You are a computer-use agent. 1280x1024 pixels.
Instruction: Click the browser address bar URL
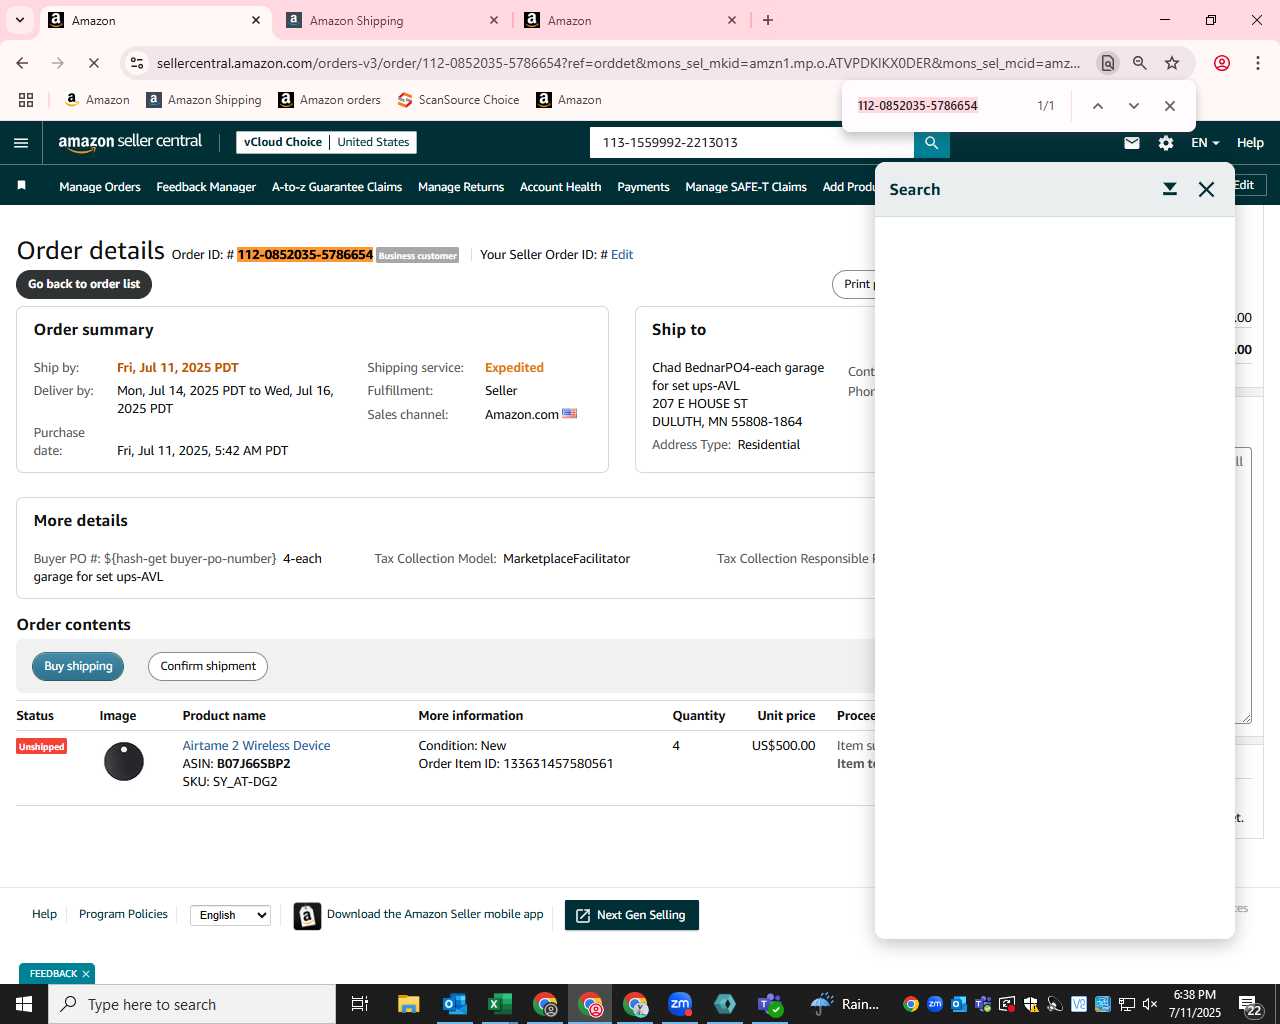[618, 63]
